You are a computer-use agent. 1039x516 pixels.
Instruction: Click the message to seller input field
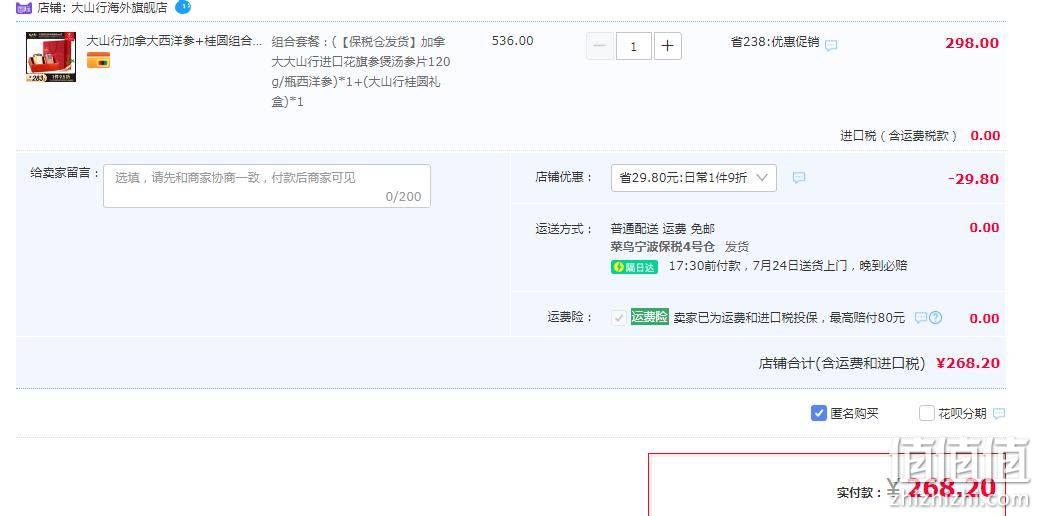coord(267,186)
